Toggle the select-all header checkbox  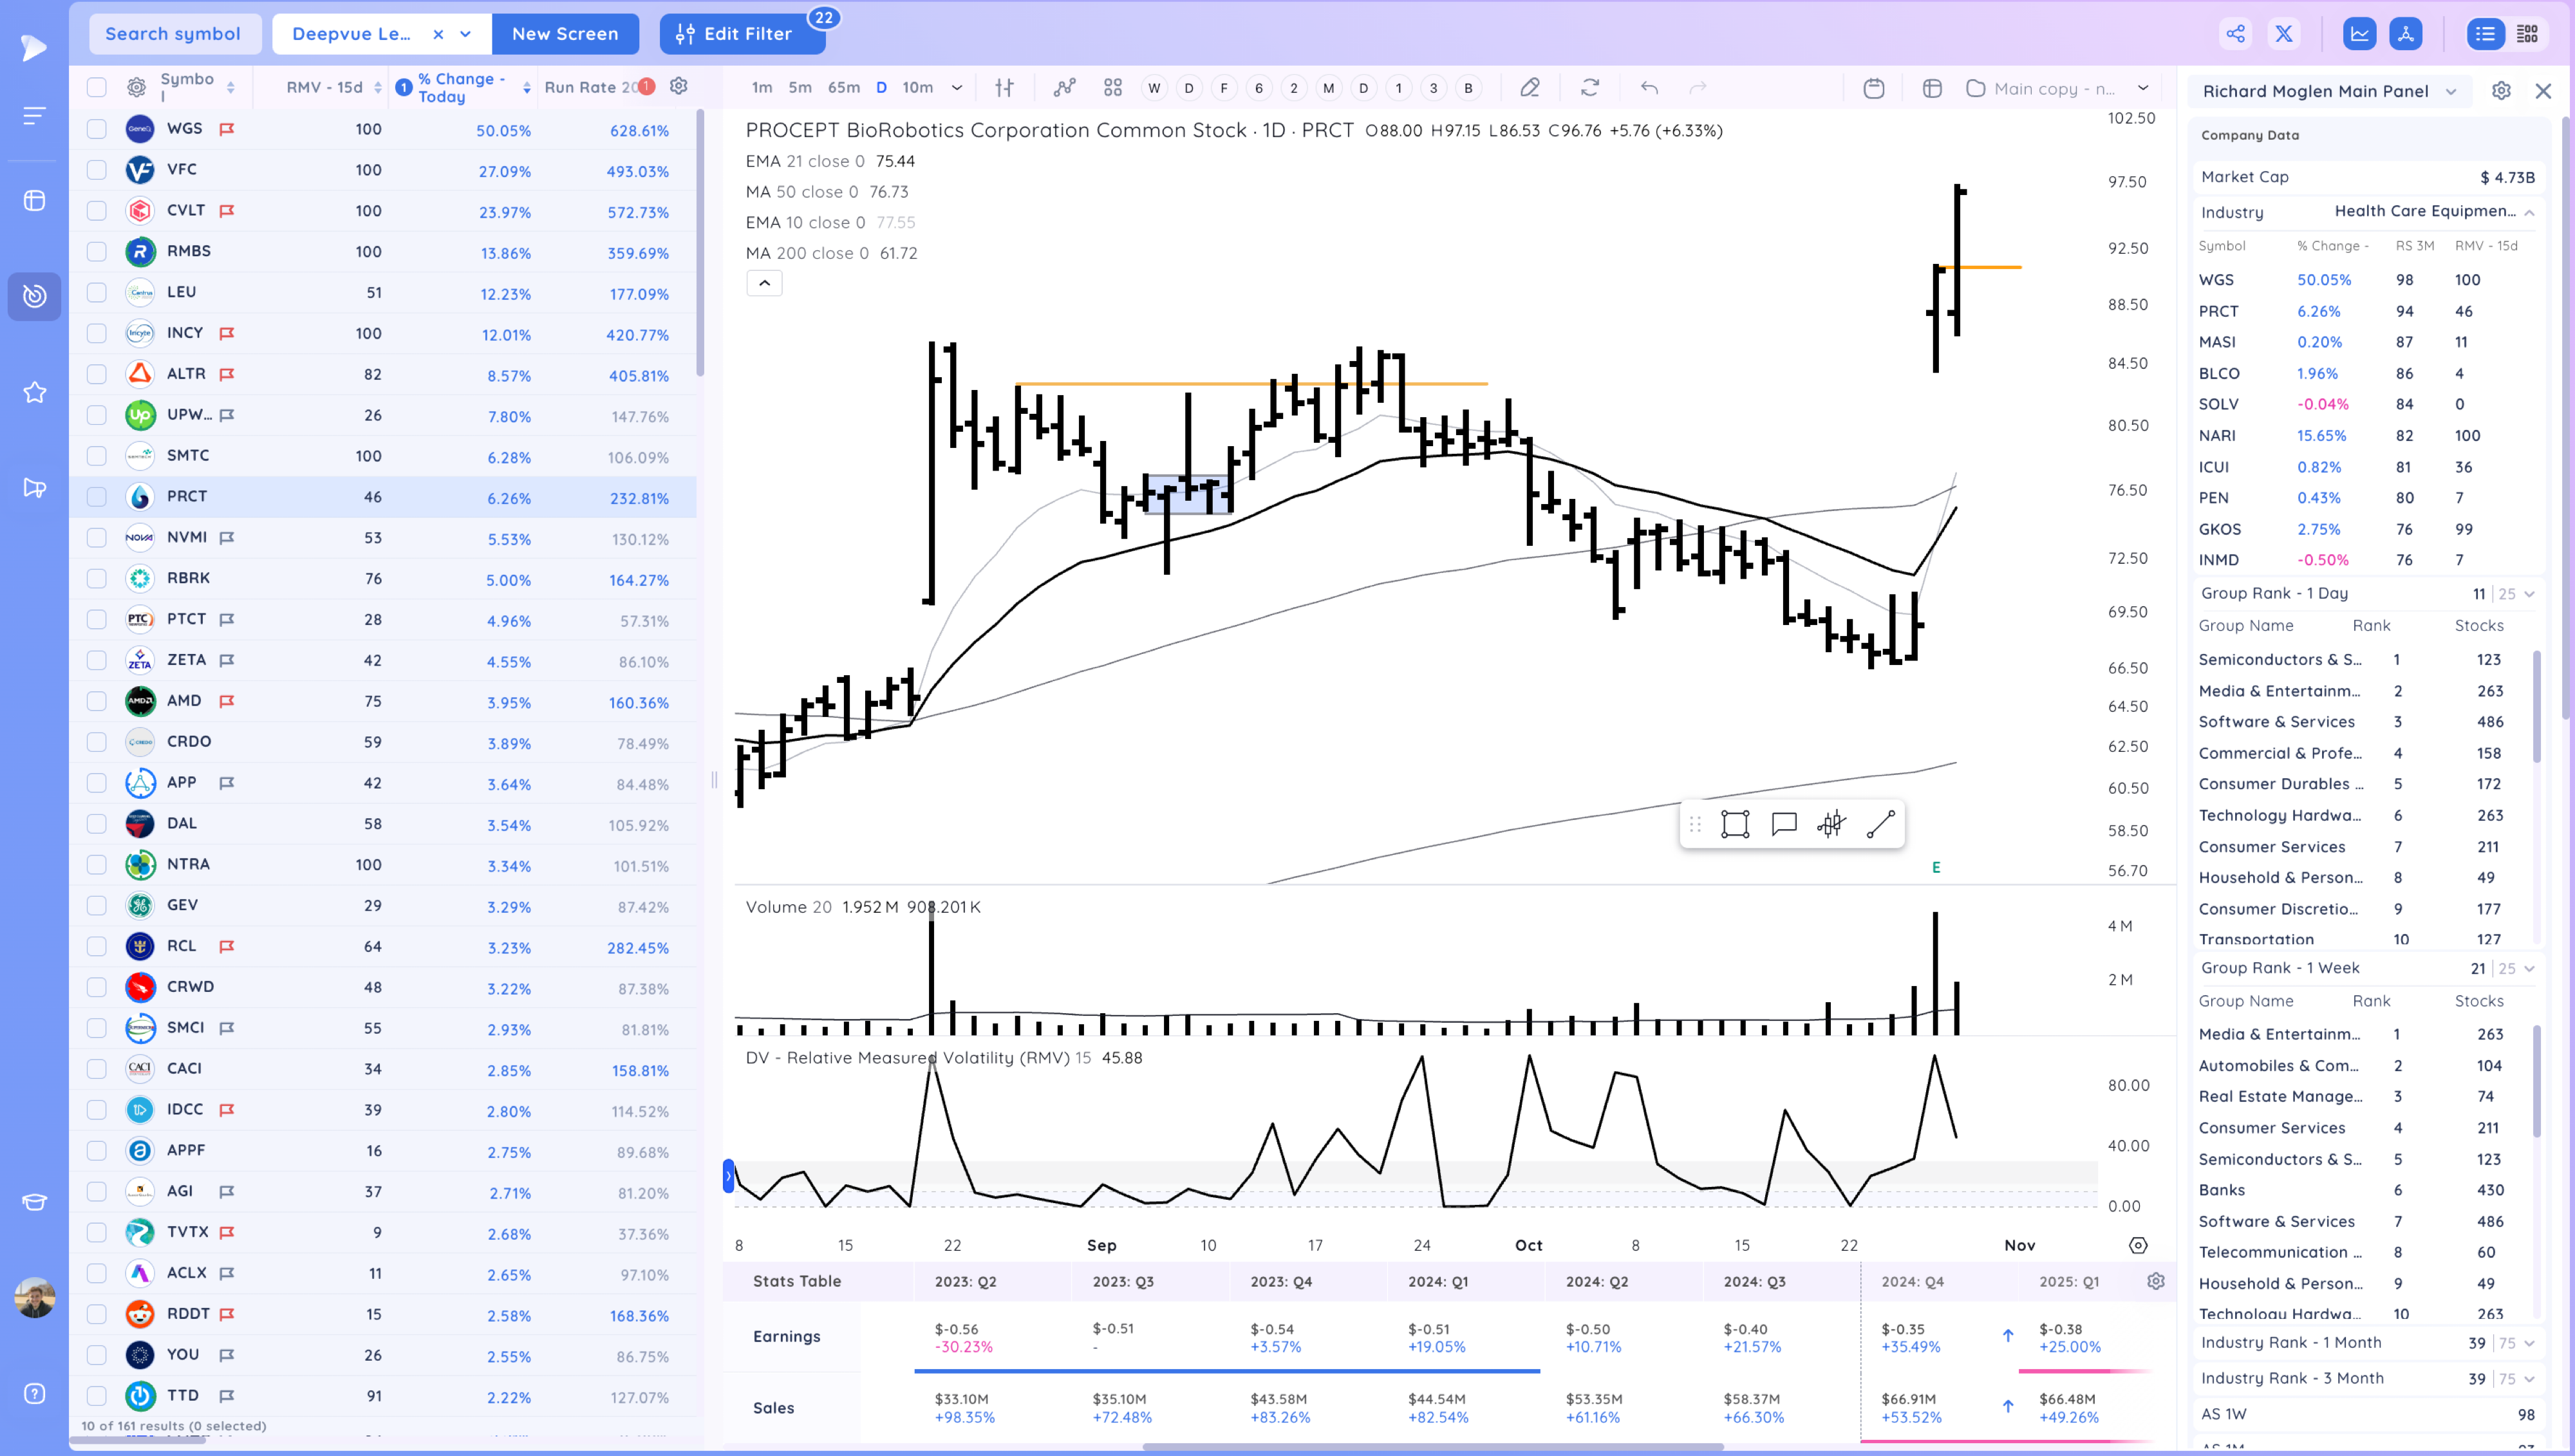tap(97, 87)
